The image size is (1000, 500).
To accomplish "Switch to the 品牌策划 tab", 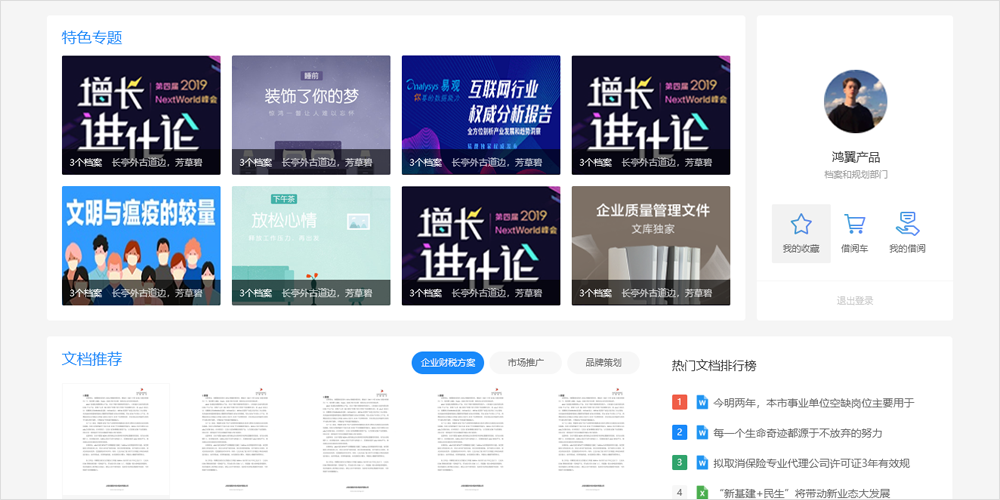I will (603, 363).
